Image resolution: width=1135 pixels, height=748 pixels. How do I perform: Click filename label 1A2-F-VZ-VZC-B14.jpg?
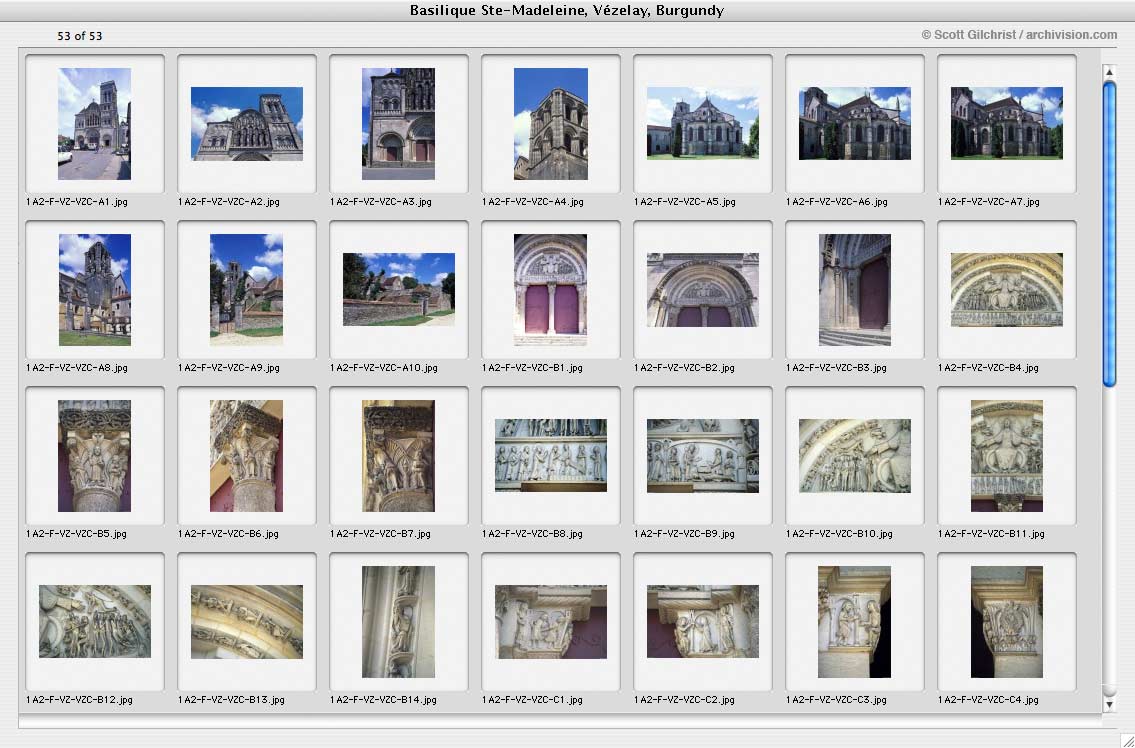(x=383, y=699)
